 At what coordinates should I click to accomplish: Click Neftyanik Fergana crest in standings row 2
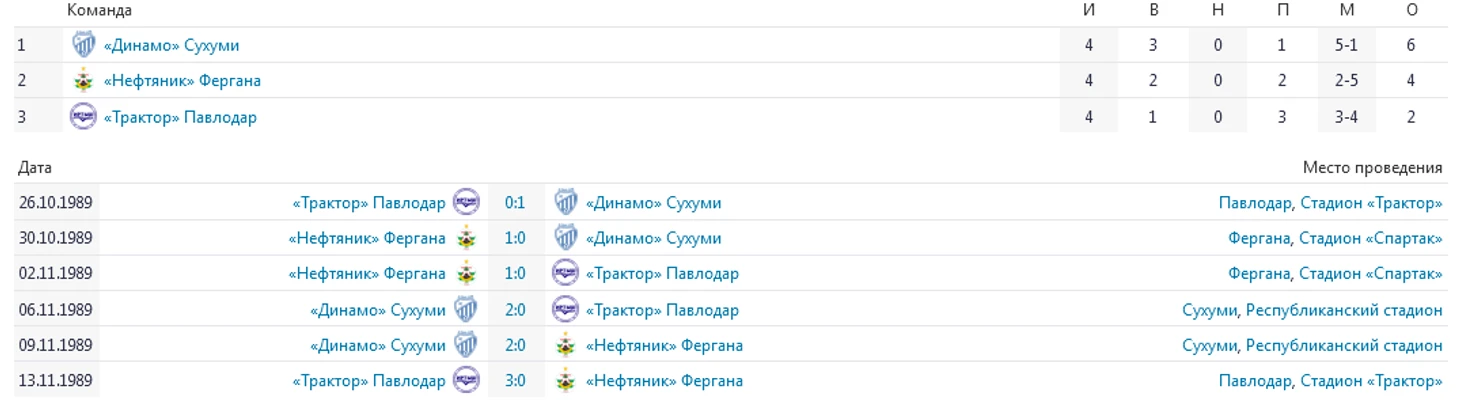point(84,81)
